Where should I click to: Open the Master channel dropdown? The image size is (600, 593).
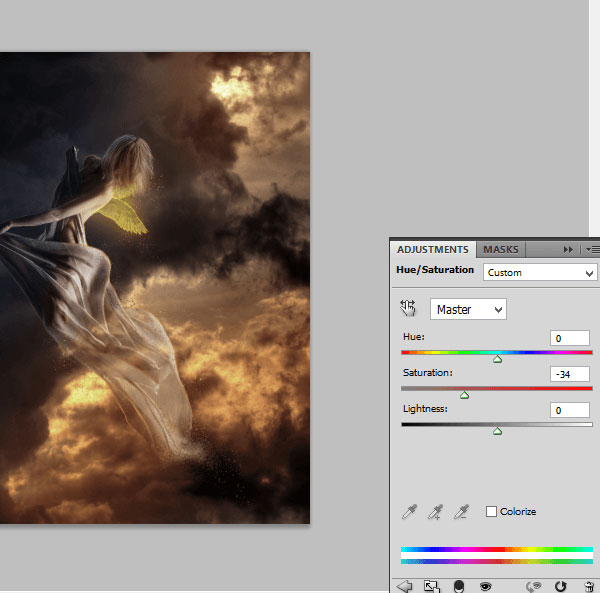(x=468, y=309)
